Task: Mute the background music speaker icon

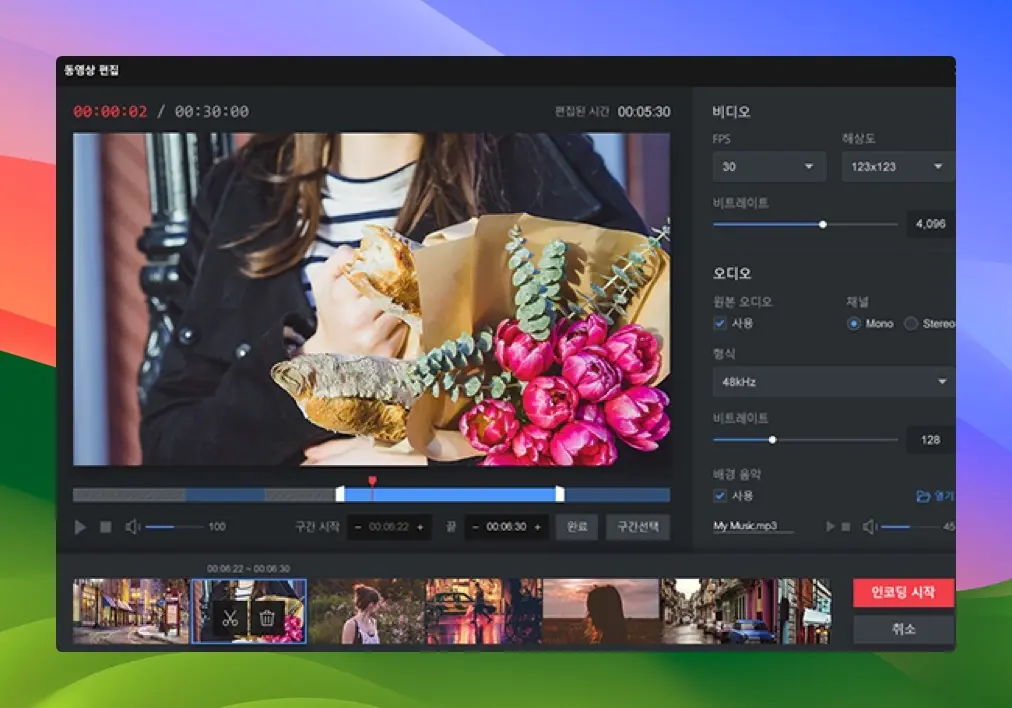Action: point(870,526)
